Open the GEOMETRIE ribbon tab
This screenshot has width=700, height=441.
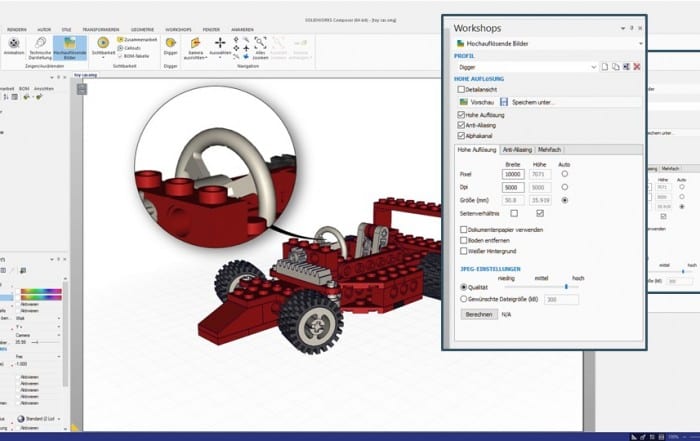(142, 29)
